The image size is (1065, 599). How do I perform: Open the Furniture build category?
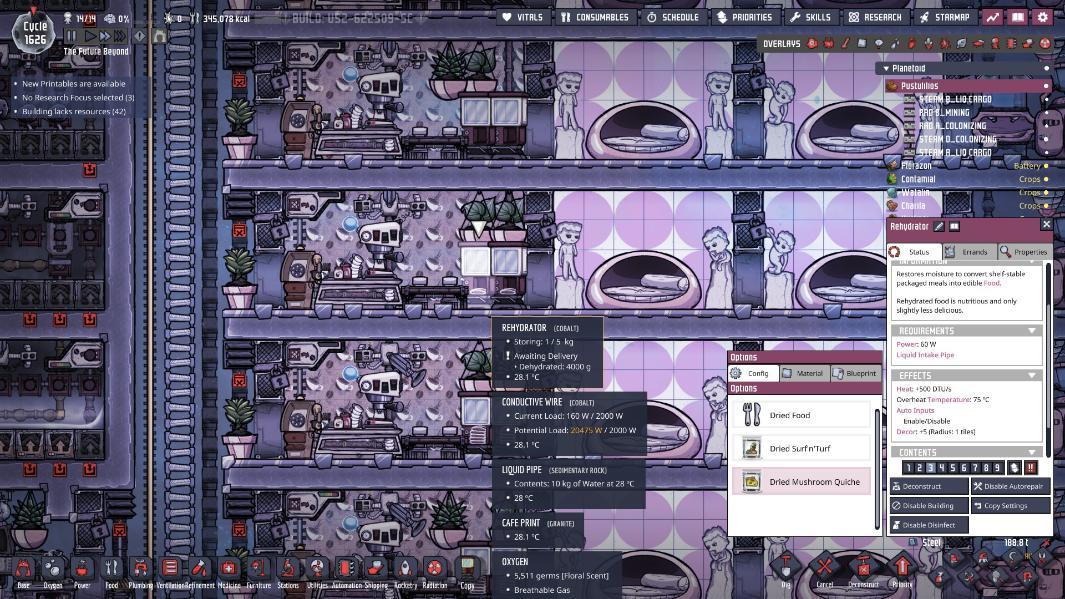(x=258, y=568)
